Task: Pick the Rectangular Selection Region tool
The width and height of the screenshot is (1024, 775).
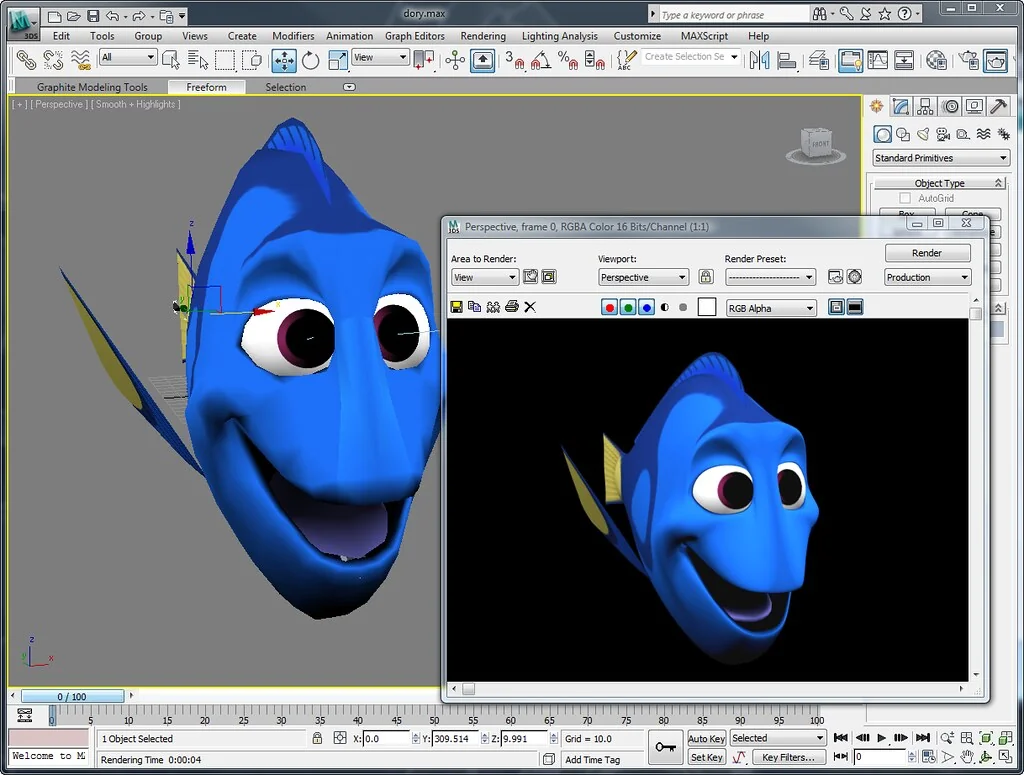Action: [x=225, y=60]
